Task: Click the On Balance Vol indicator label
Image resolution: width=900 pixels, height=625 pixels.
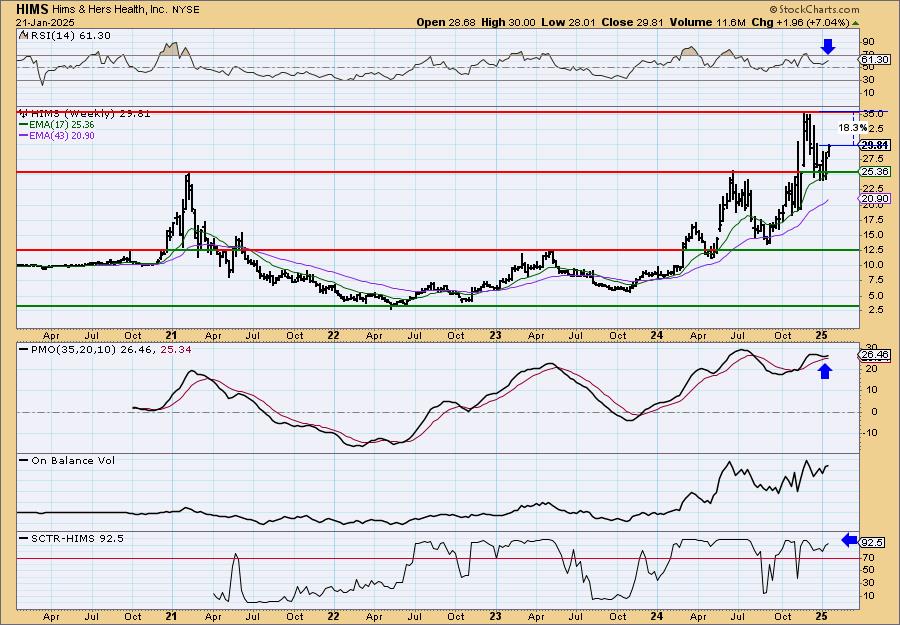Action: point(72,460)
